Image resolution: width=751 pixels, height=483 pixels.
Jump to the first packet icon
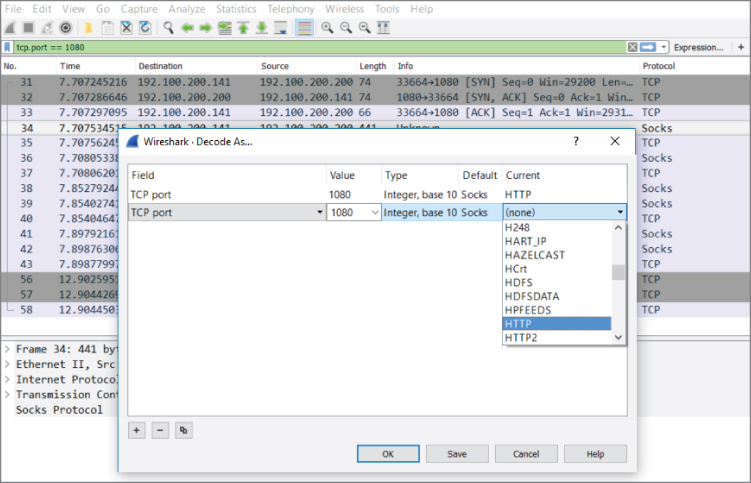pos(243,28)
